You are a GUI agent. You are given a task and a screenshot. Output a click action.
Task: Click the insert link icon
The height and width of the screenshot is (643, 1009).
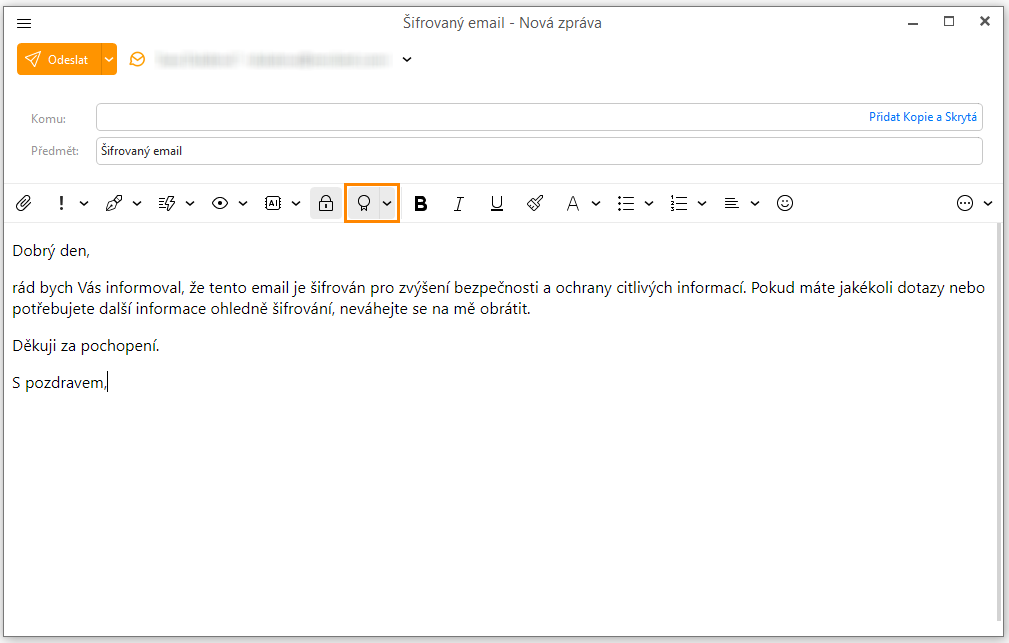click(x=114, y=203)
